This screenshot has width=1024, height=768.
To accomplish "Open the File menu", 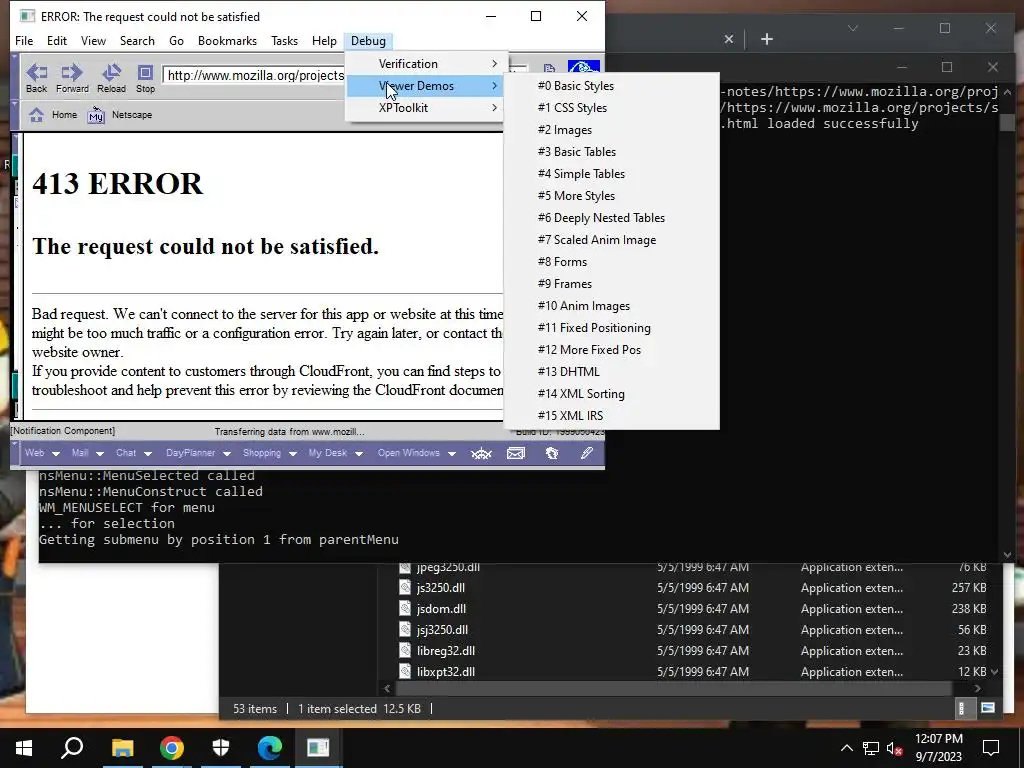I will (24, 41).
